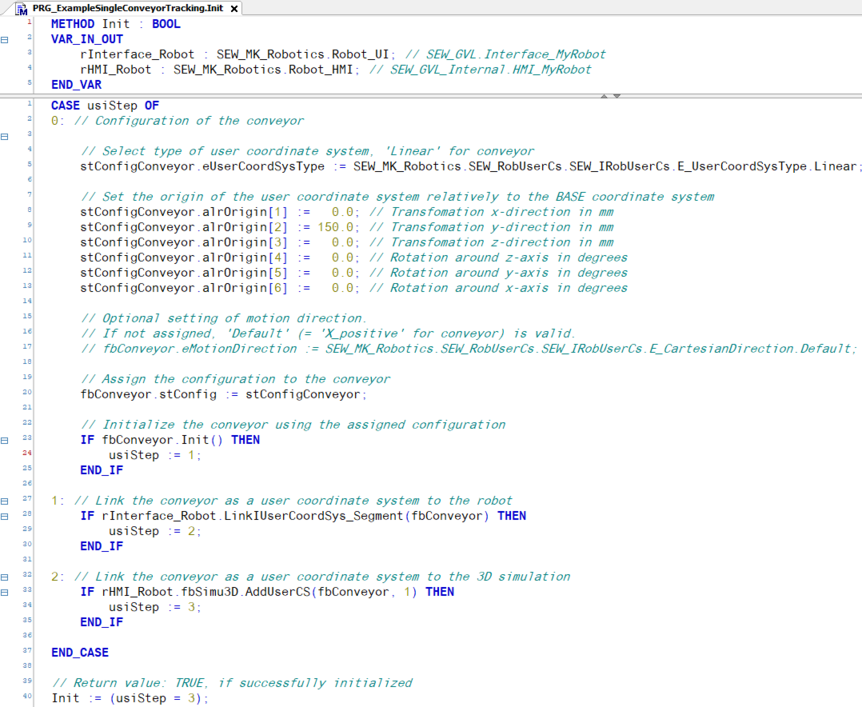
Task: Select the PRG_ExampleSingleConveyorTracking.Init tab
Action: [127, 8]
